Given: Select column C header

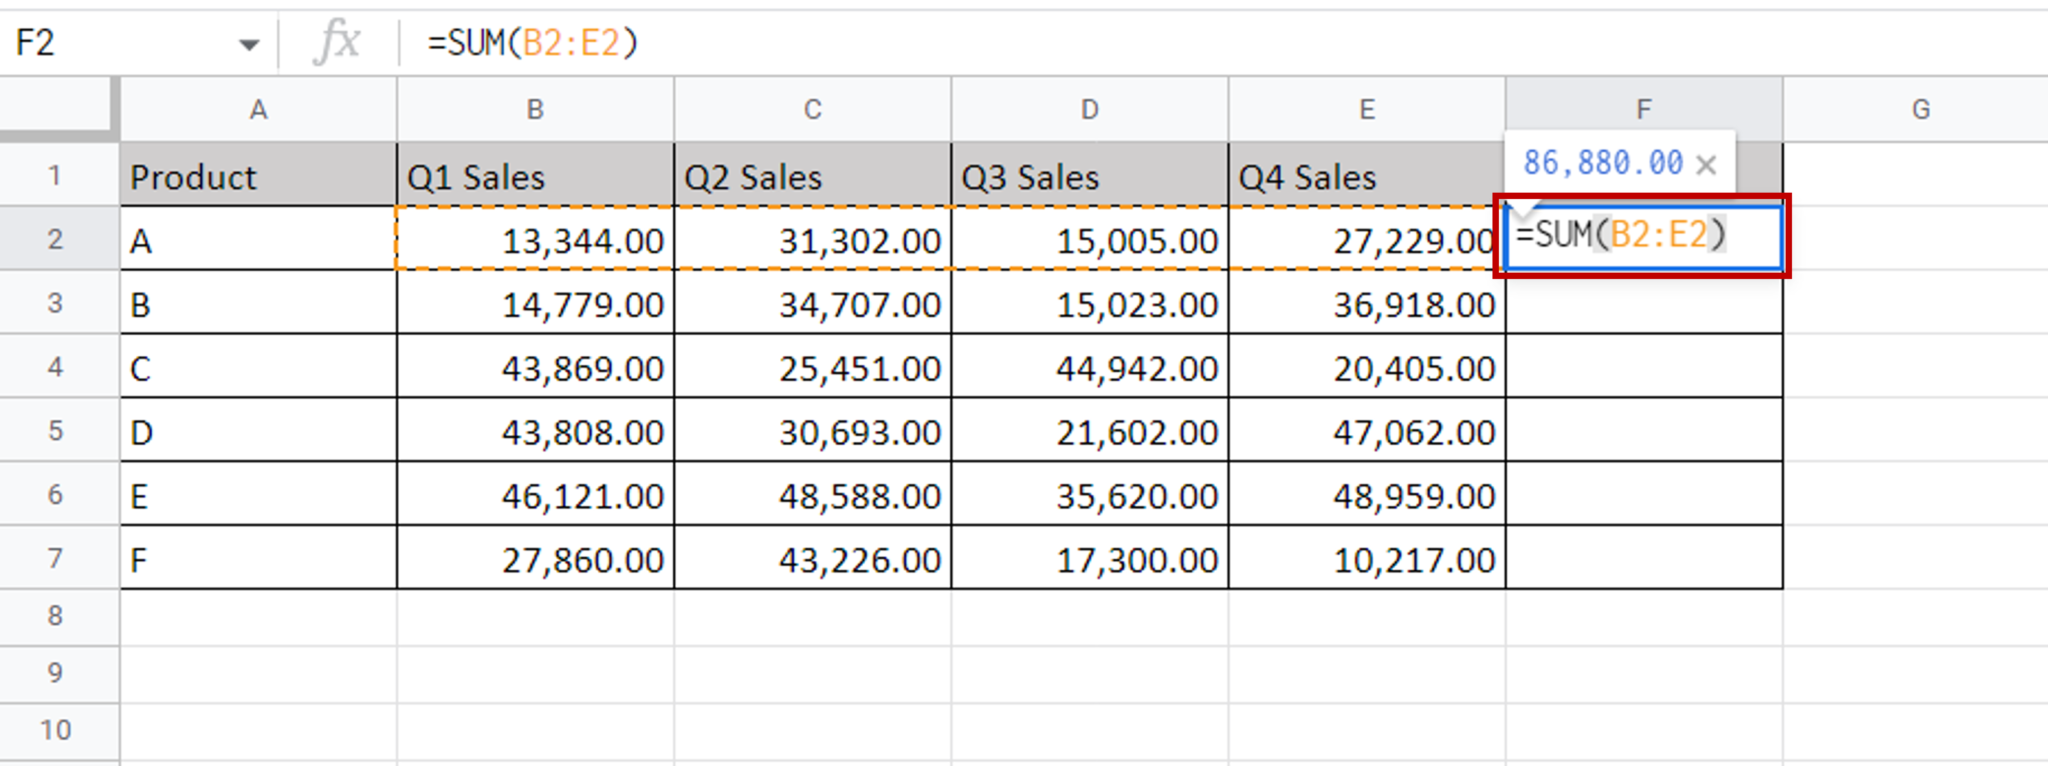Looking at the screenshot, I should click(812, 109).
